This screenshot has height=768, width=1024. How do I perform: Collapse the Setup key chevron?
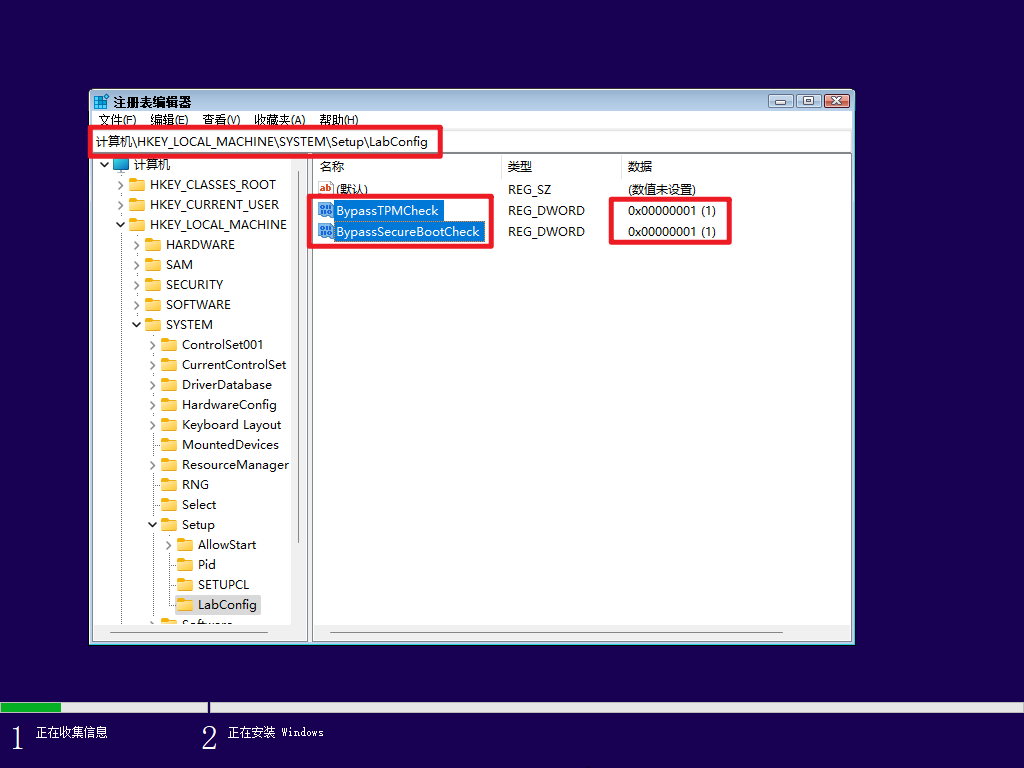pos(152,524)
